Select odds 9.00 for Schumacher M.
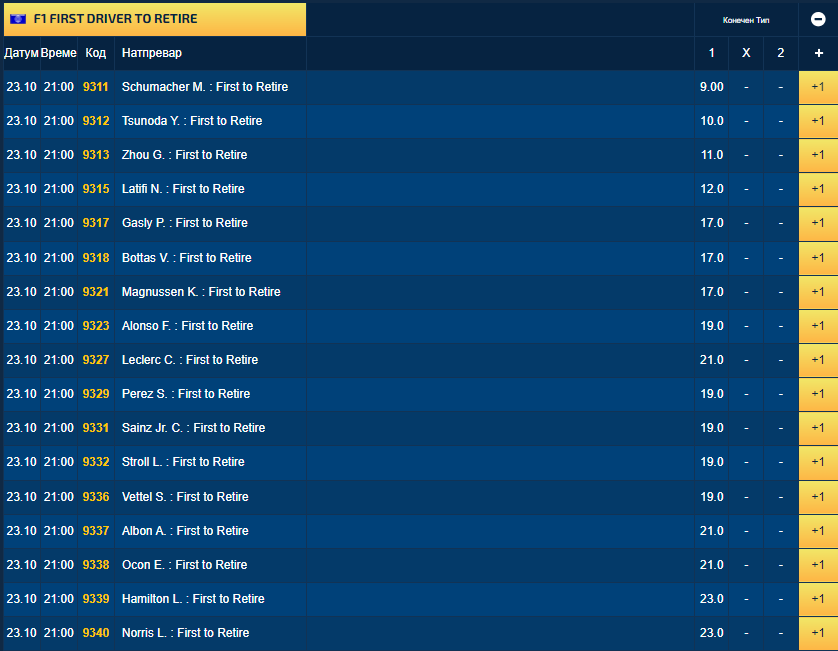838x651 pixels. 711,87
